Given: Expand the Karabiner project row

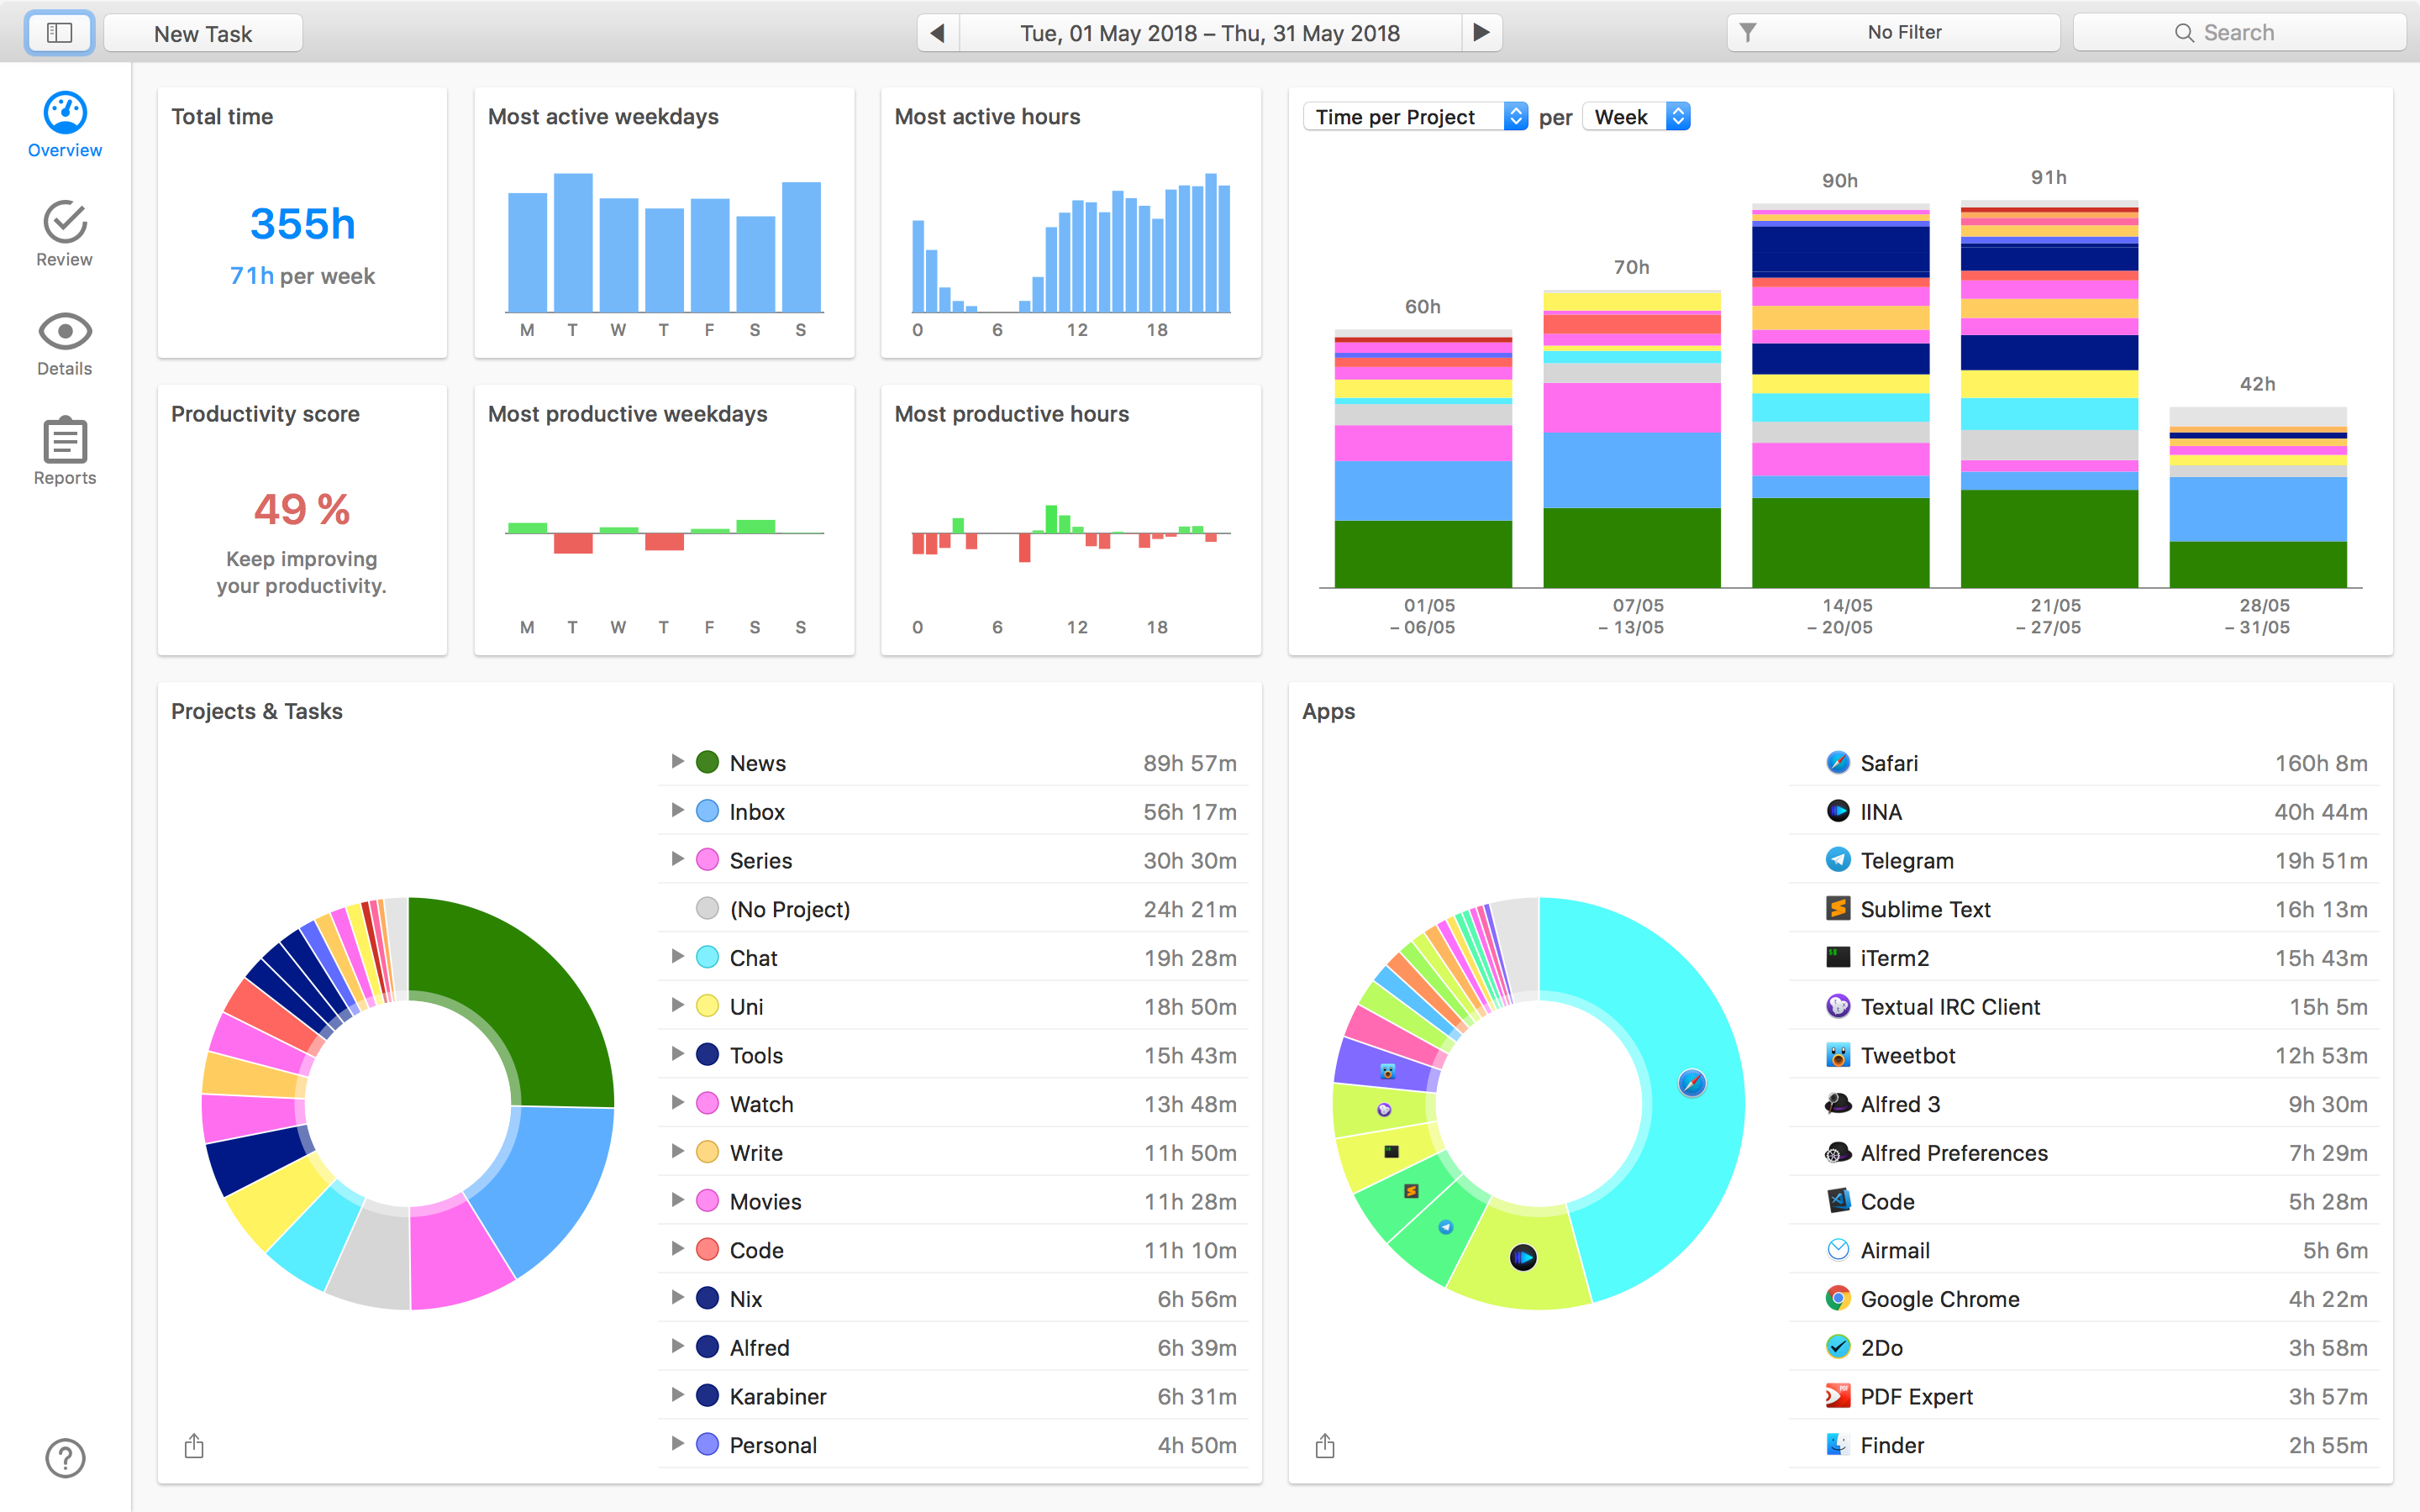Looking at the screenshot, I should tap(677, 1395).
